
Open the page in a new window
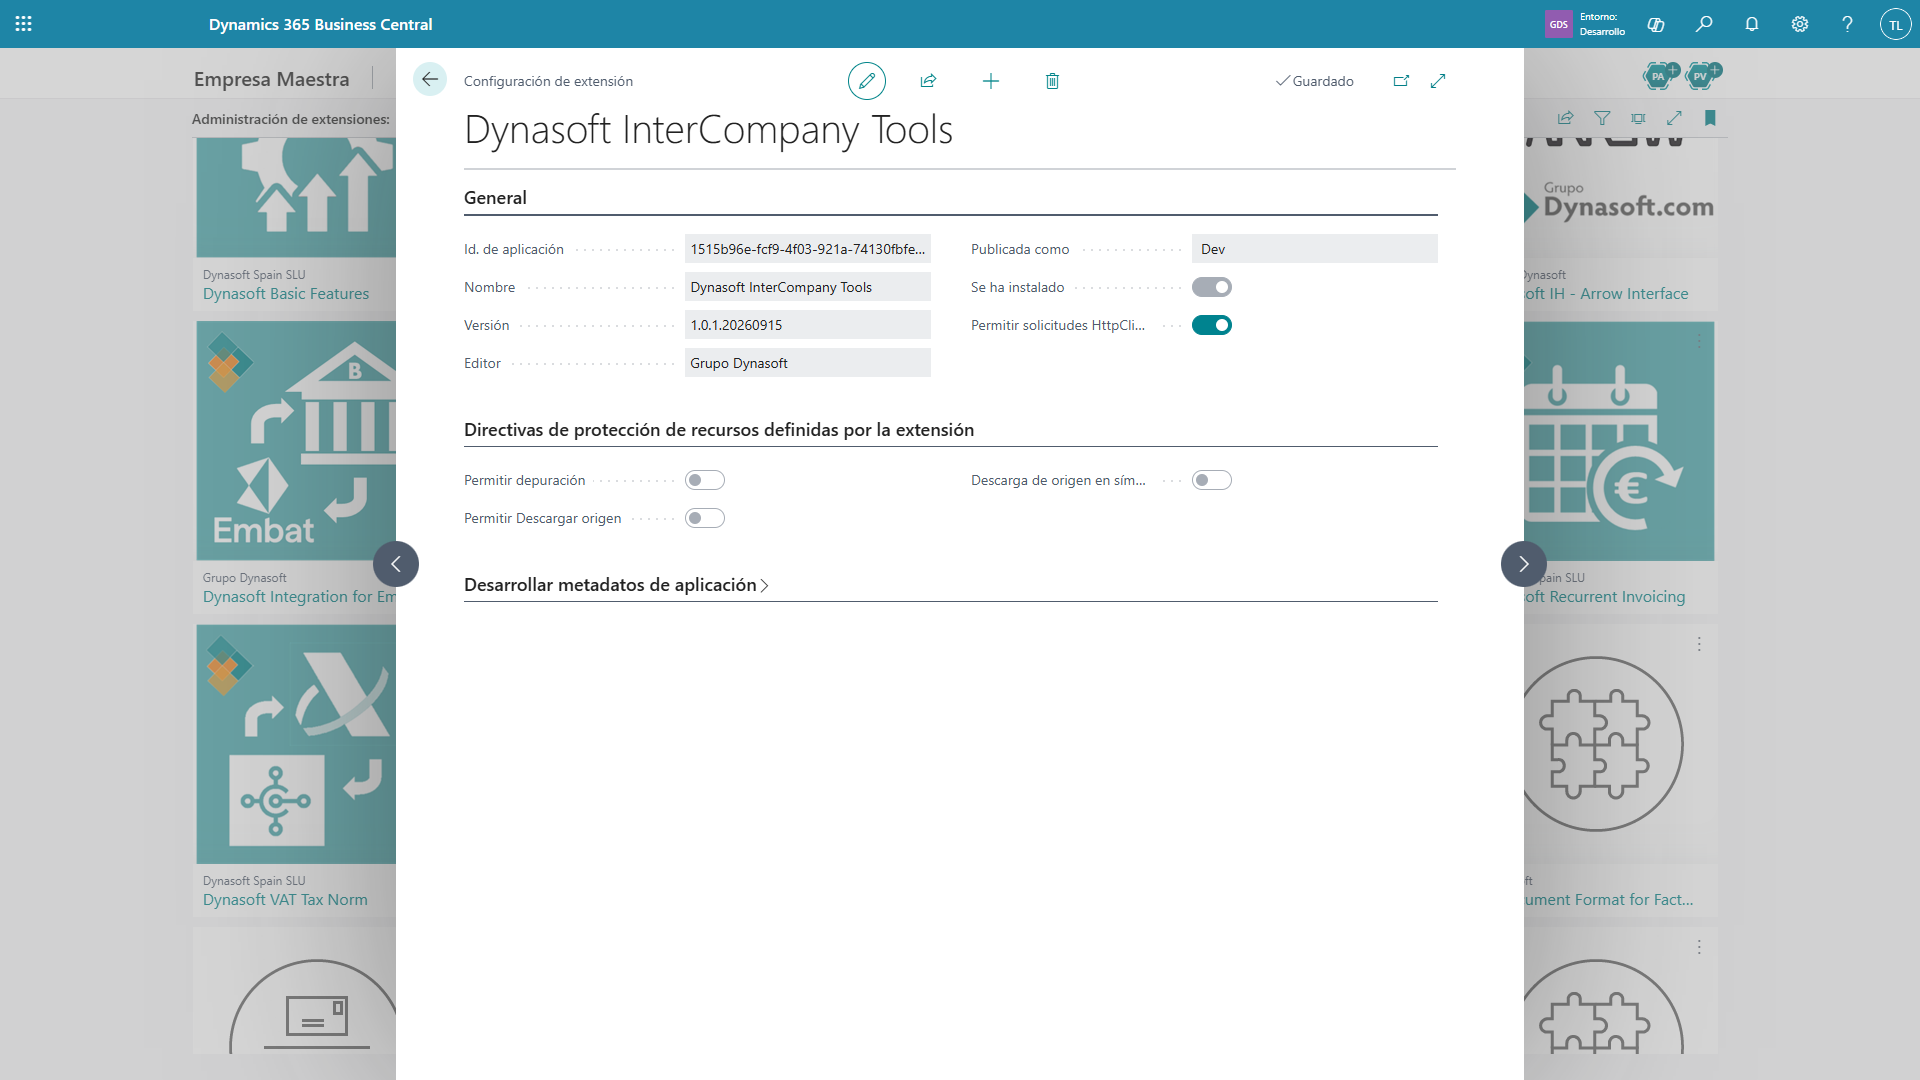coord(1401,81)
